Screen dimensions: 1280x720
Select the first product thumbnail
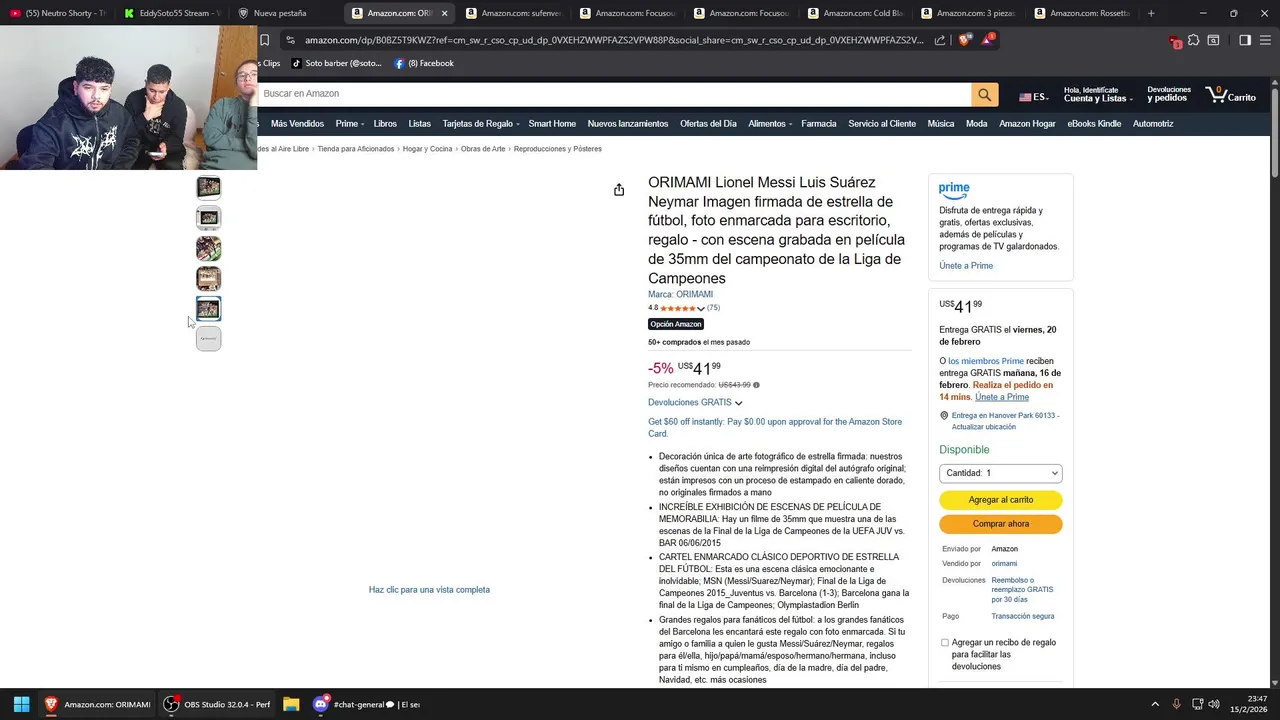coord(208,187)
